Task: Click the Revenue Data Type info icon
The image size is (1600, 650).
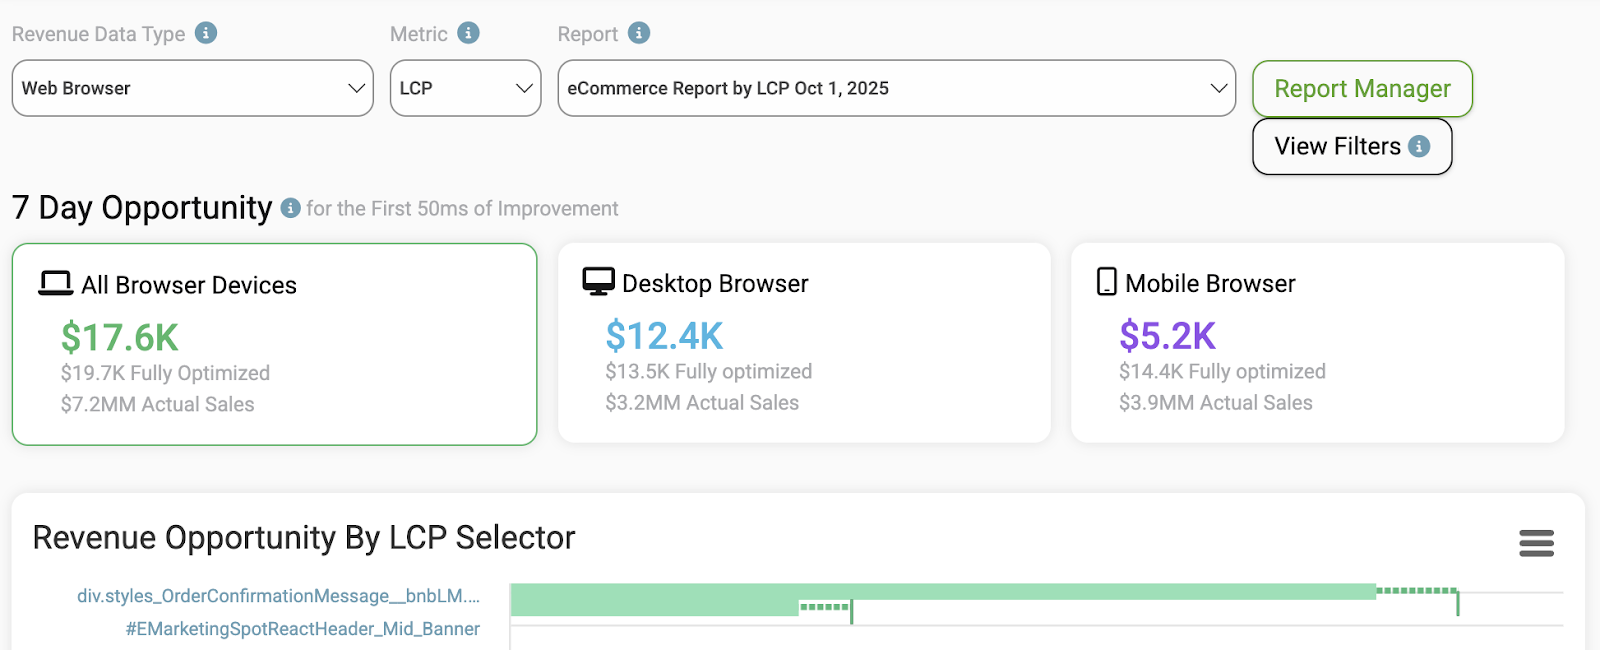Action: [x=206, y=33]
